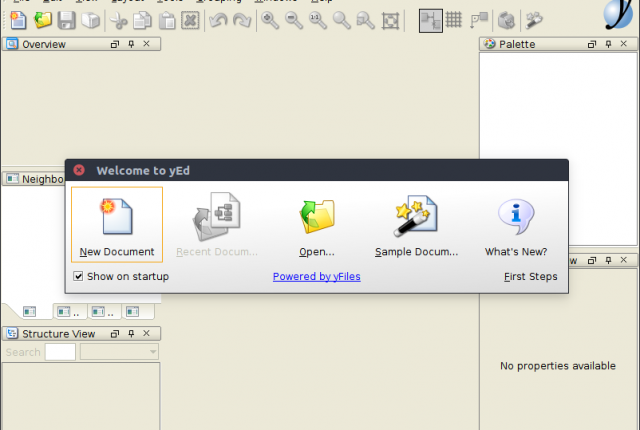Click the palette manager toolbar icon

click(x=507, y=20)
